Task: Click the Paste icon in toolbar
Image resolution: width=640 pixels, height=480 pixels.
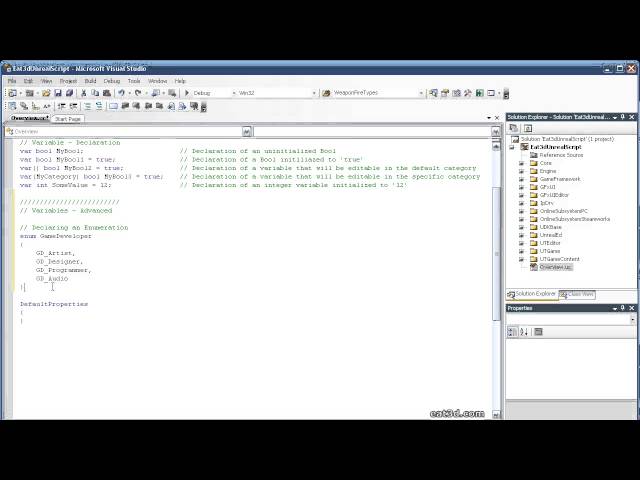Action: tap(107, 93)
